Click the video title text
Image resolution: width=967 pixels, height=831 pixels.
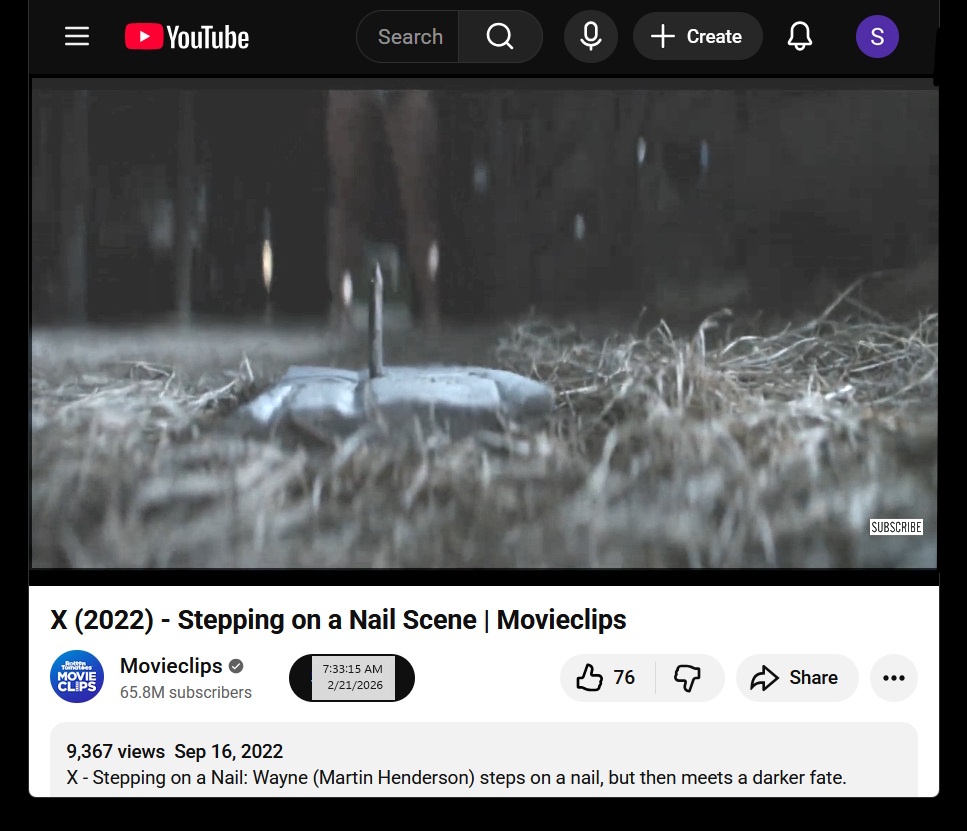tap(338, 620)
